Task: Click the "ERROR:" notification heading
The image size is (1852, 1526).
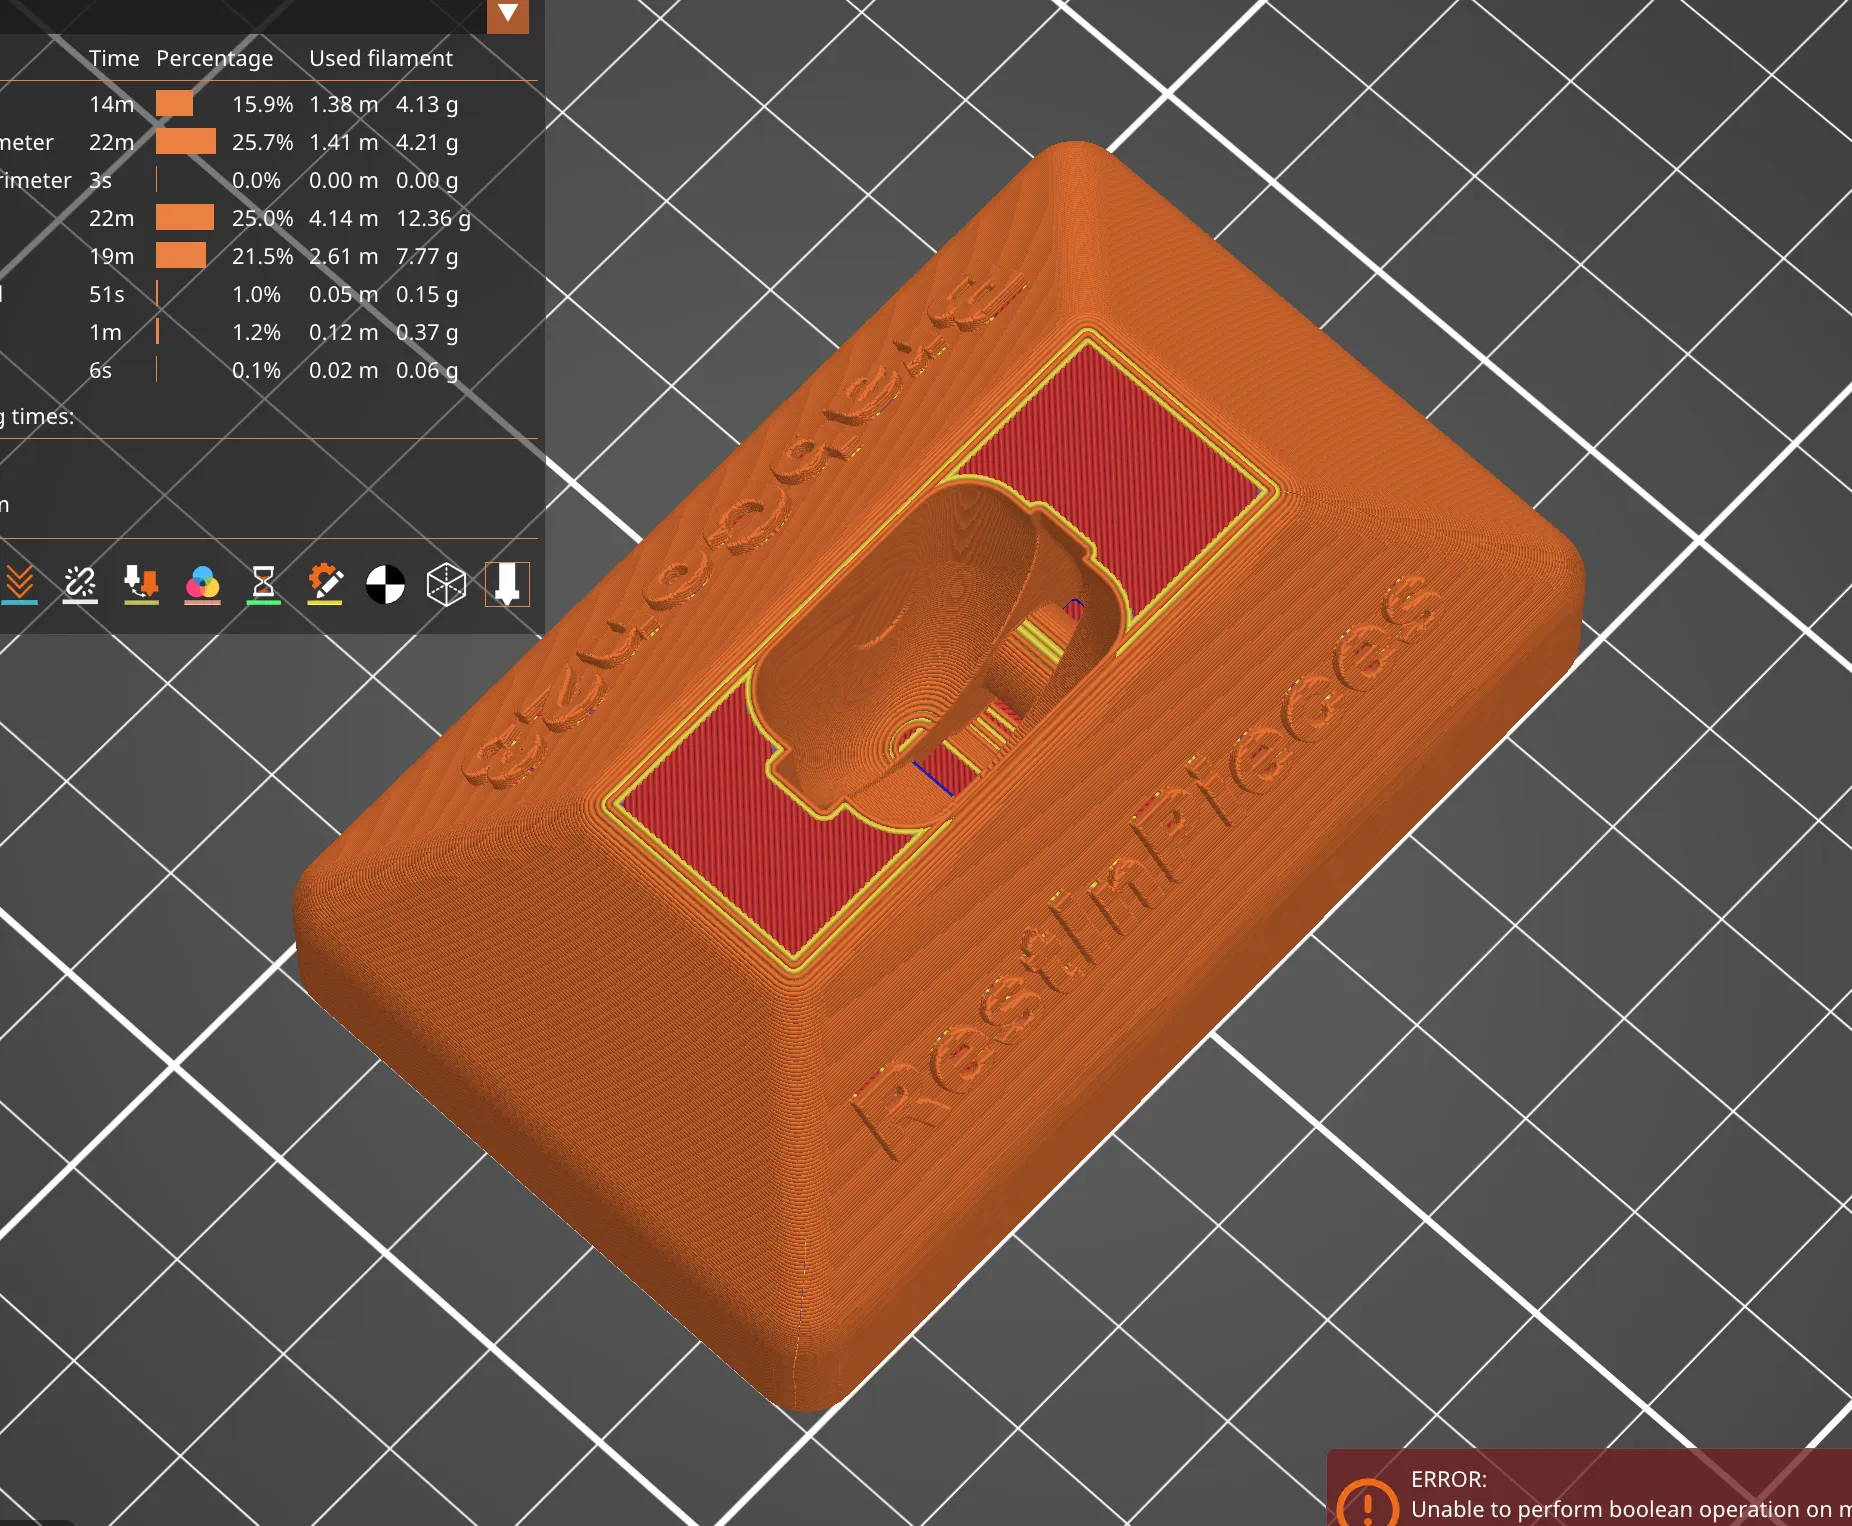Action: (x=1449, y=1479)
